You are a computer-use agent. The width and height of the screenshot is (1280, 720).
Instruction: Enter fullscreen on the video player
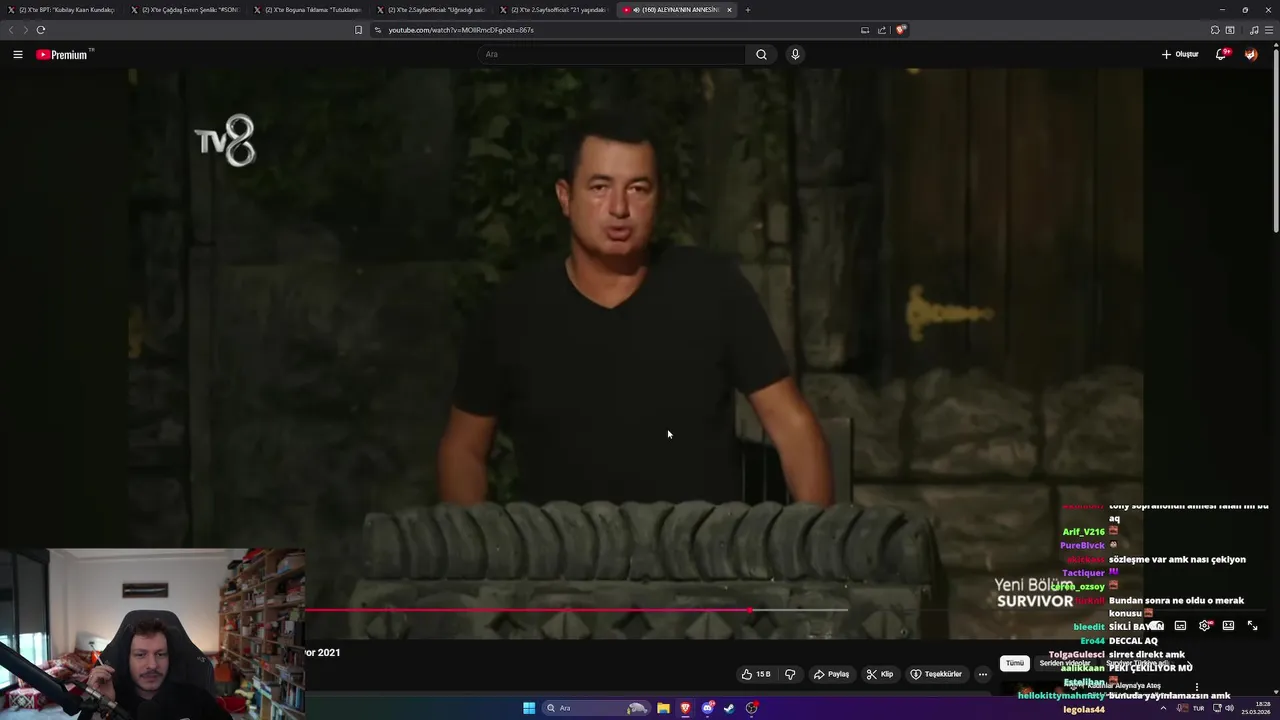click(1252, 626)
